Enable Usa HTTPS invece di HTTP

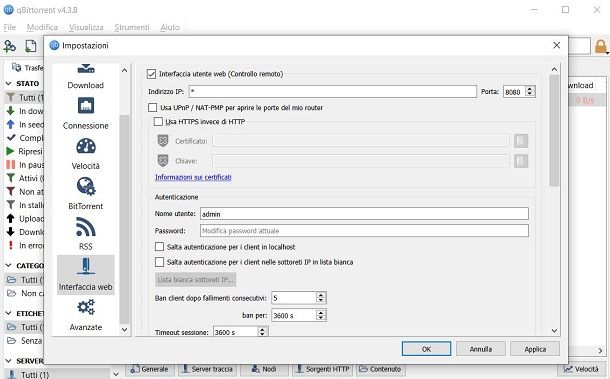158,121
